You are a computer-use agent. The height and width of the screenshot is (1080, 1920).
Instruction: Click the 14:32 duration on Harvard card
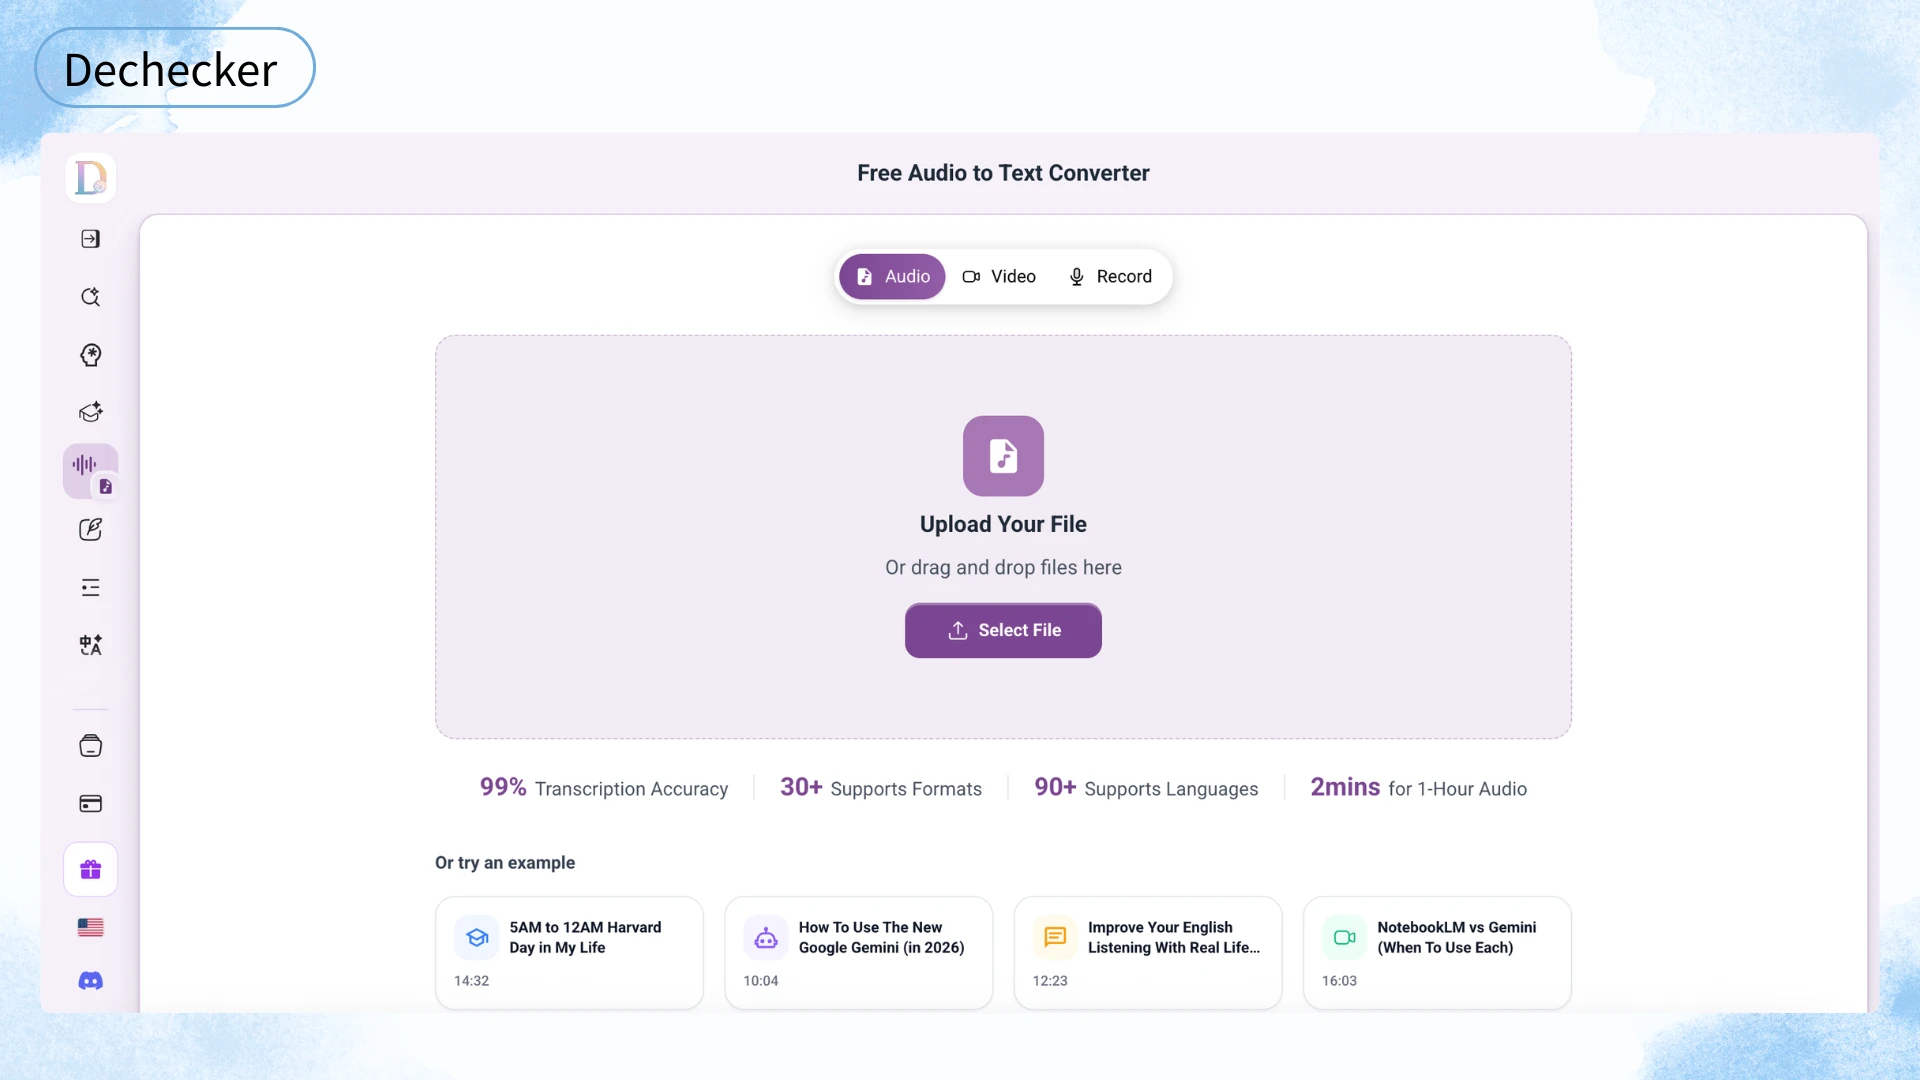click(x=472, y=981)
